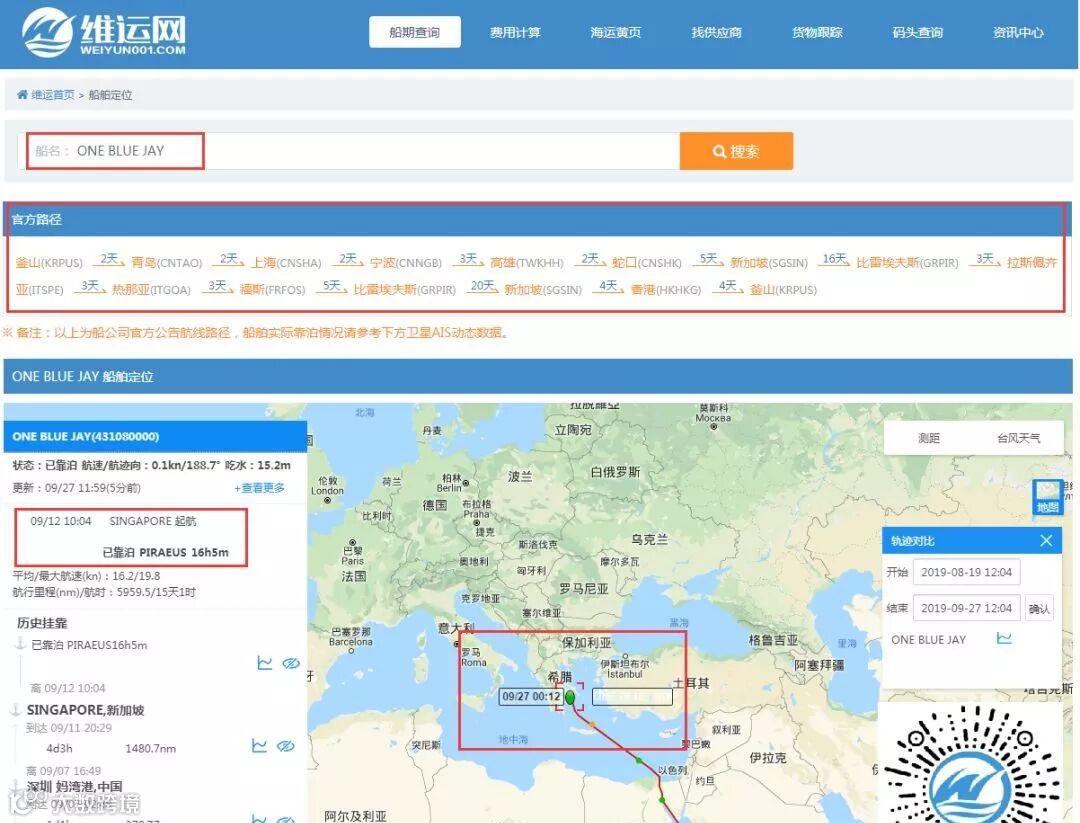
Task: Click the 确认 button
Action: [1039, 608]
